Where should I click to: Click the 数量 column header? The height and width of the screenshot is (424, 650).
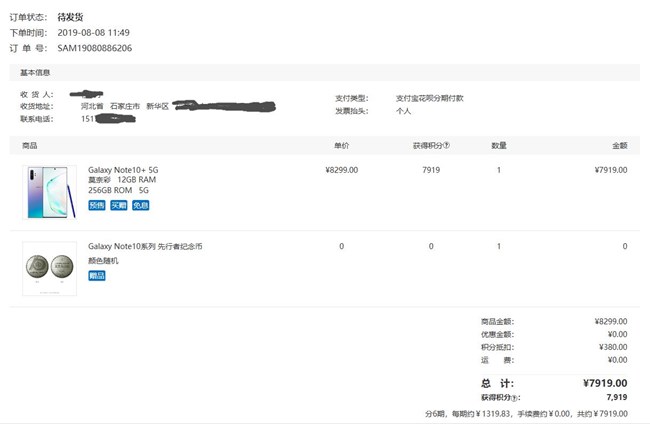(x=499, y=145)
